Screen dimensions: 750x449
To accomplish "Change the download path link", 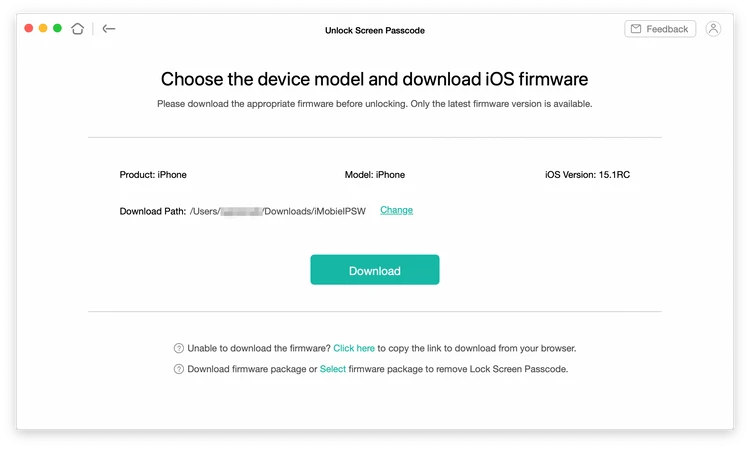I will [397, 210].
